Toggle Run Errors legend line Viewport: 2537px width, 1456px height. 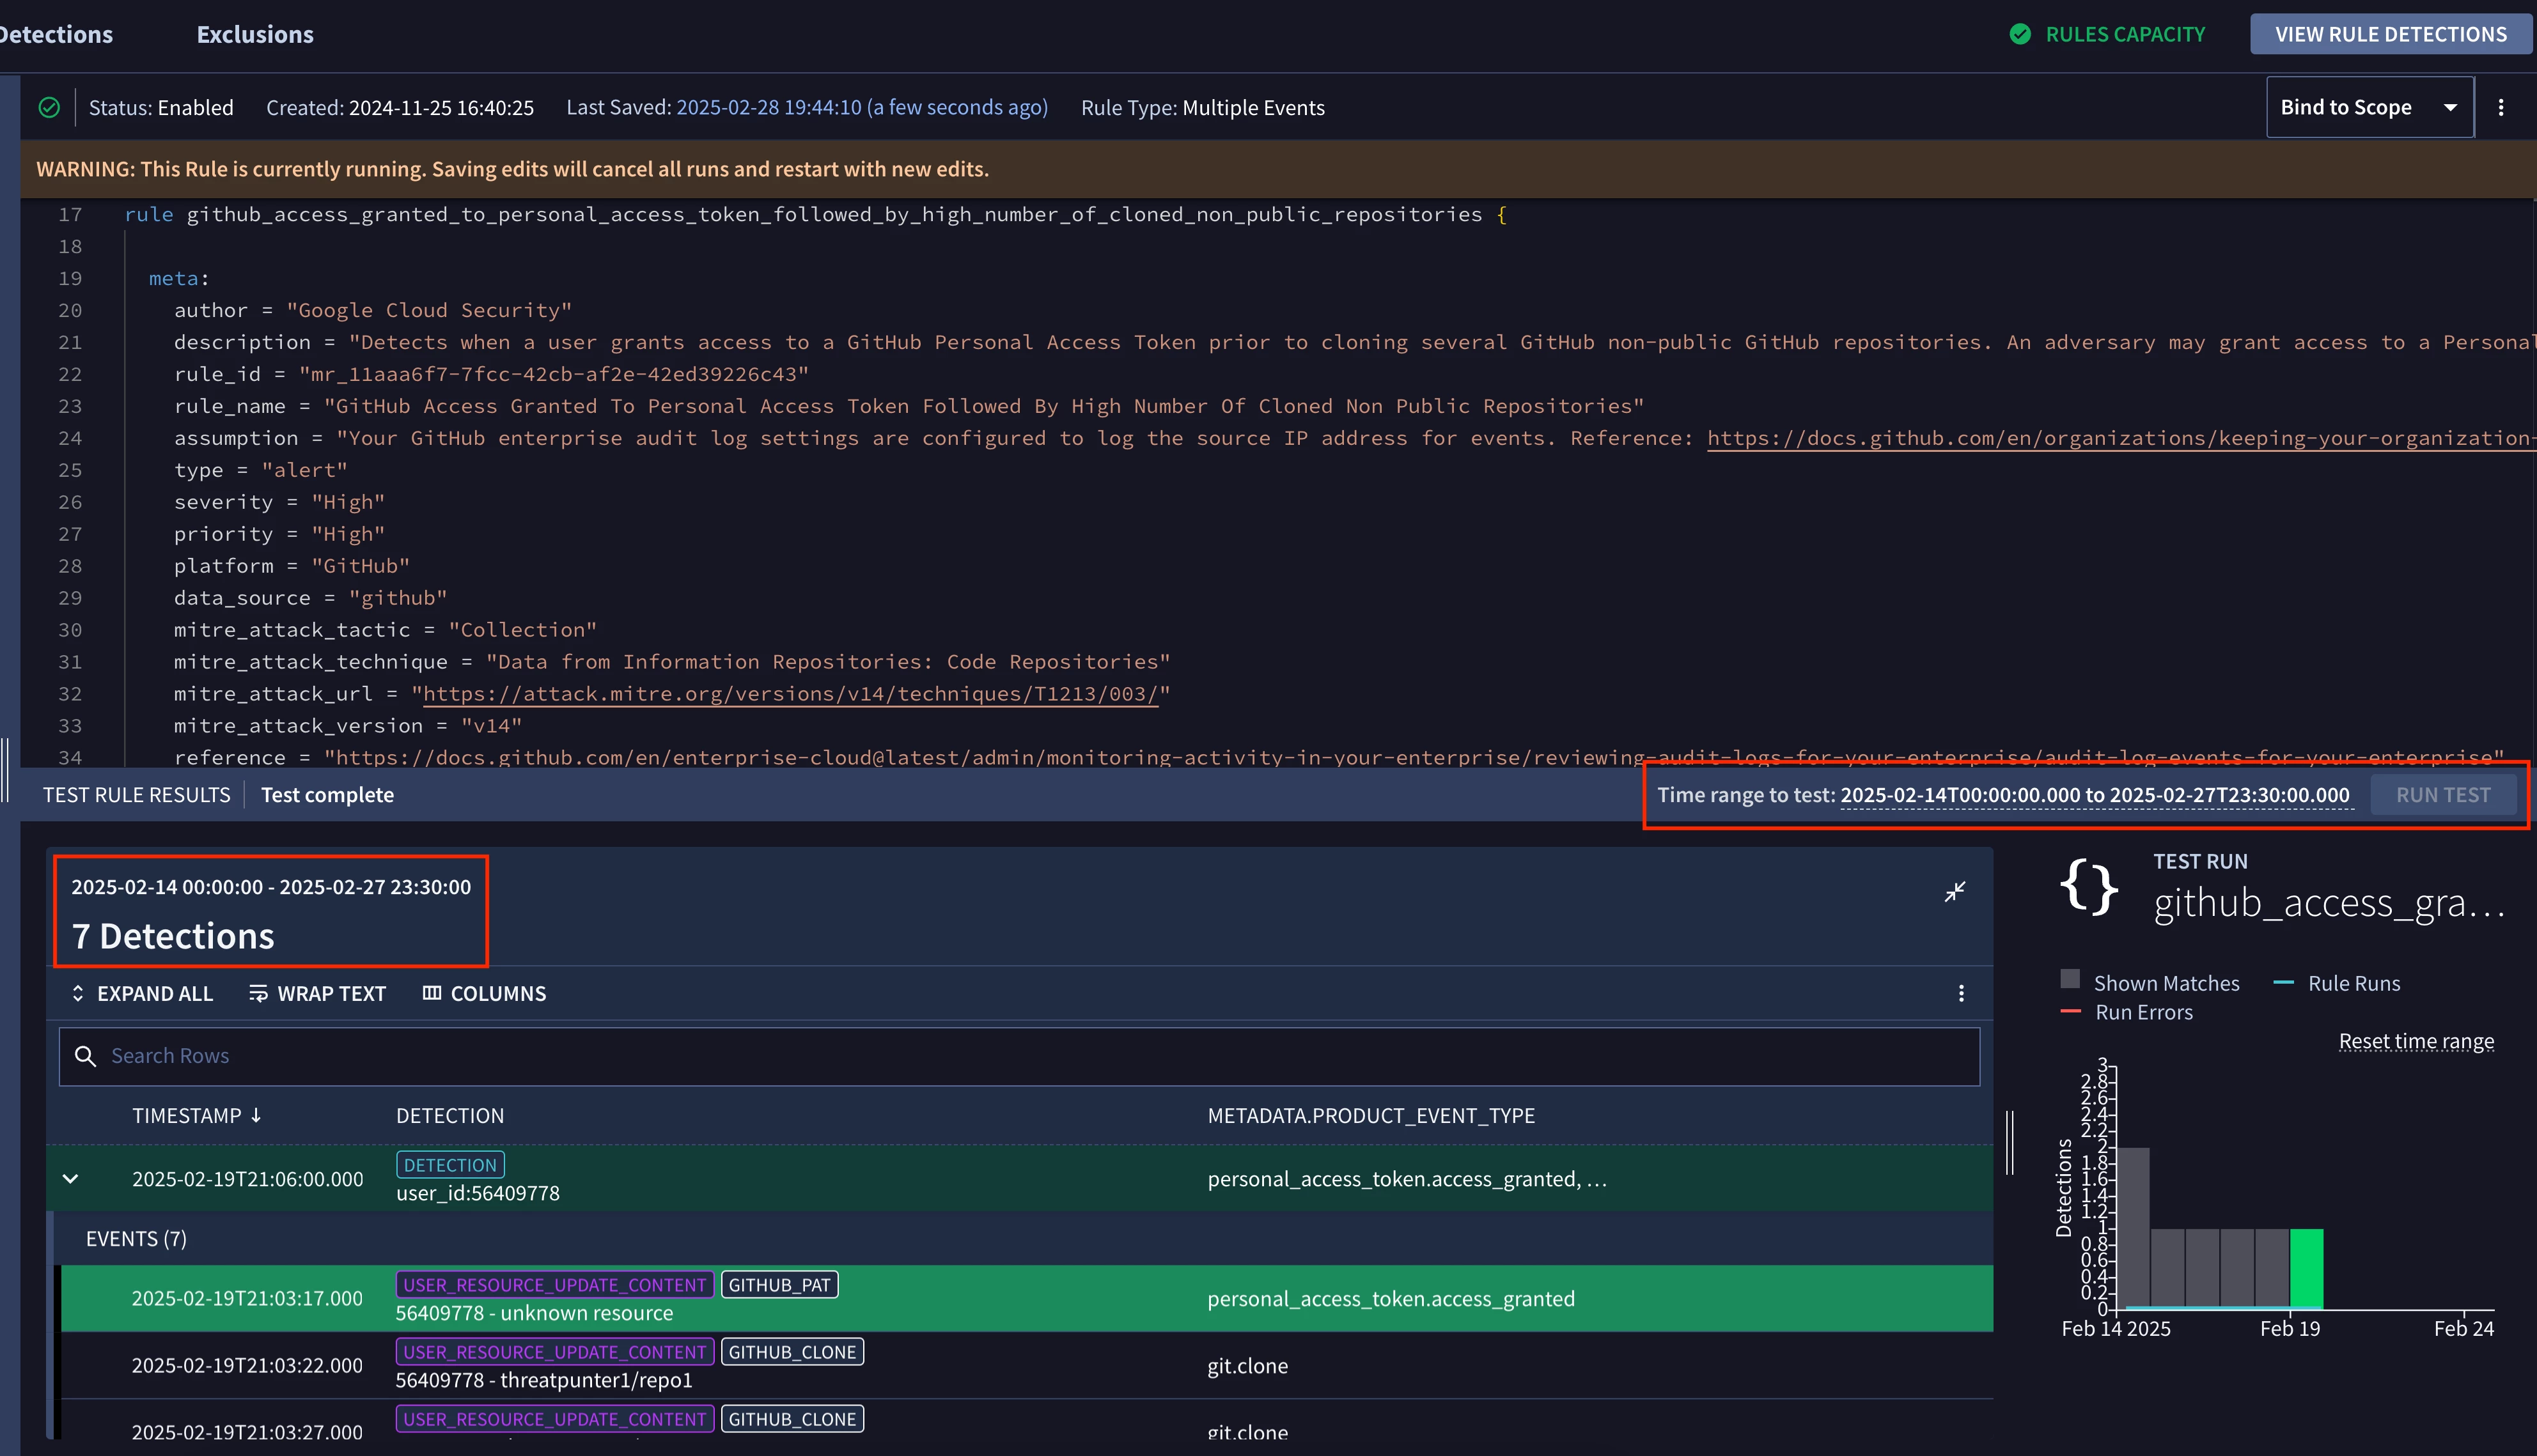point(2070,1012)
